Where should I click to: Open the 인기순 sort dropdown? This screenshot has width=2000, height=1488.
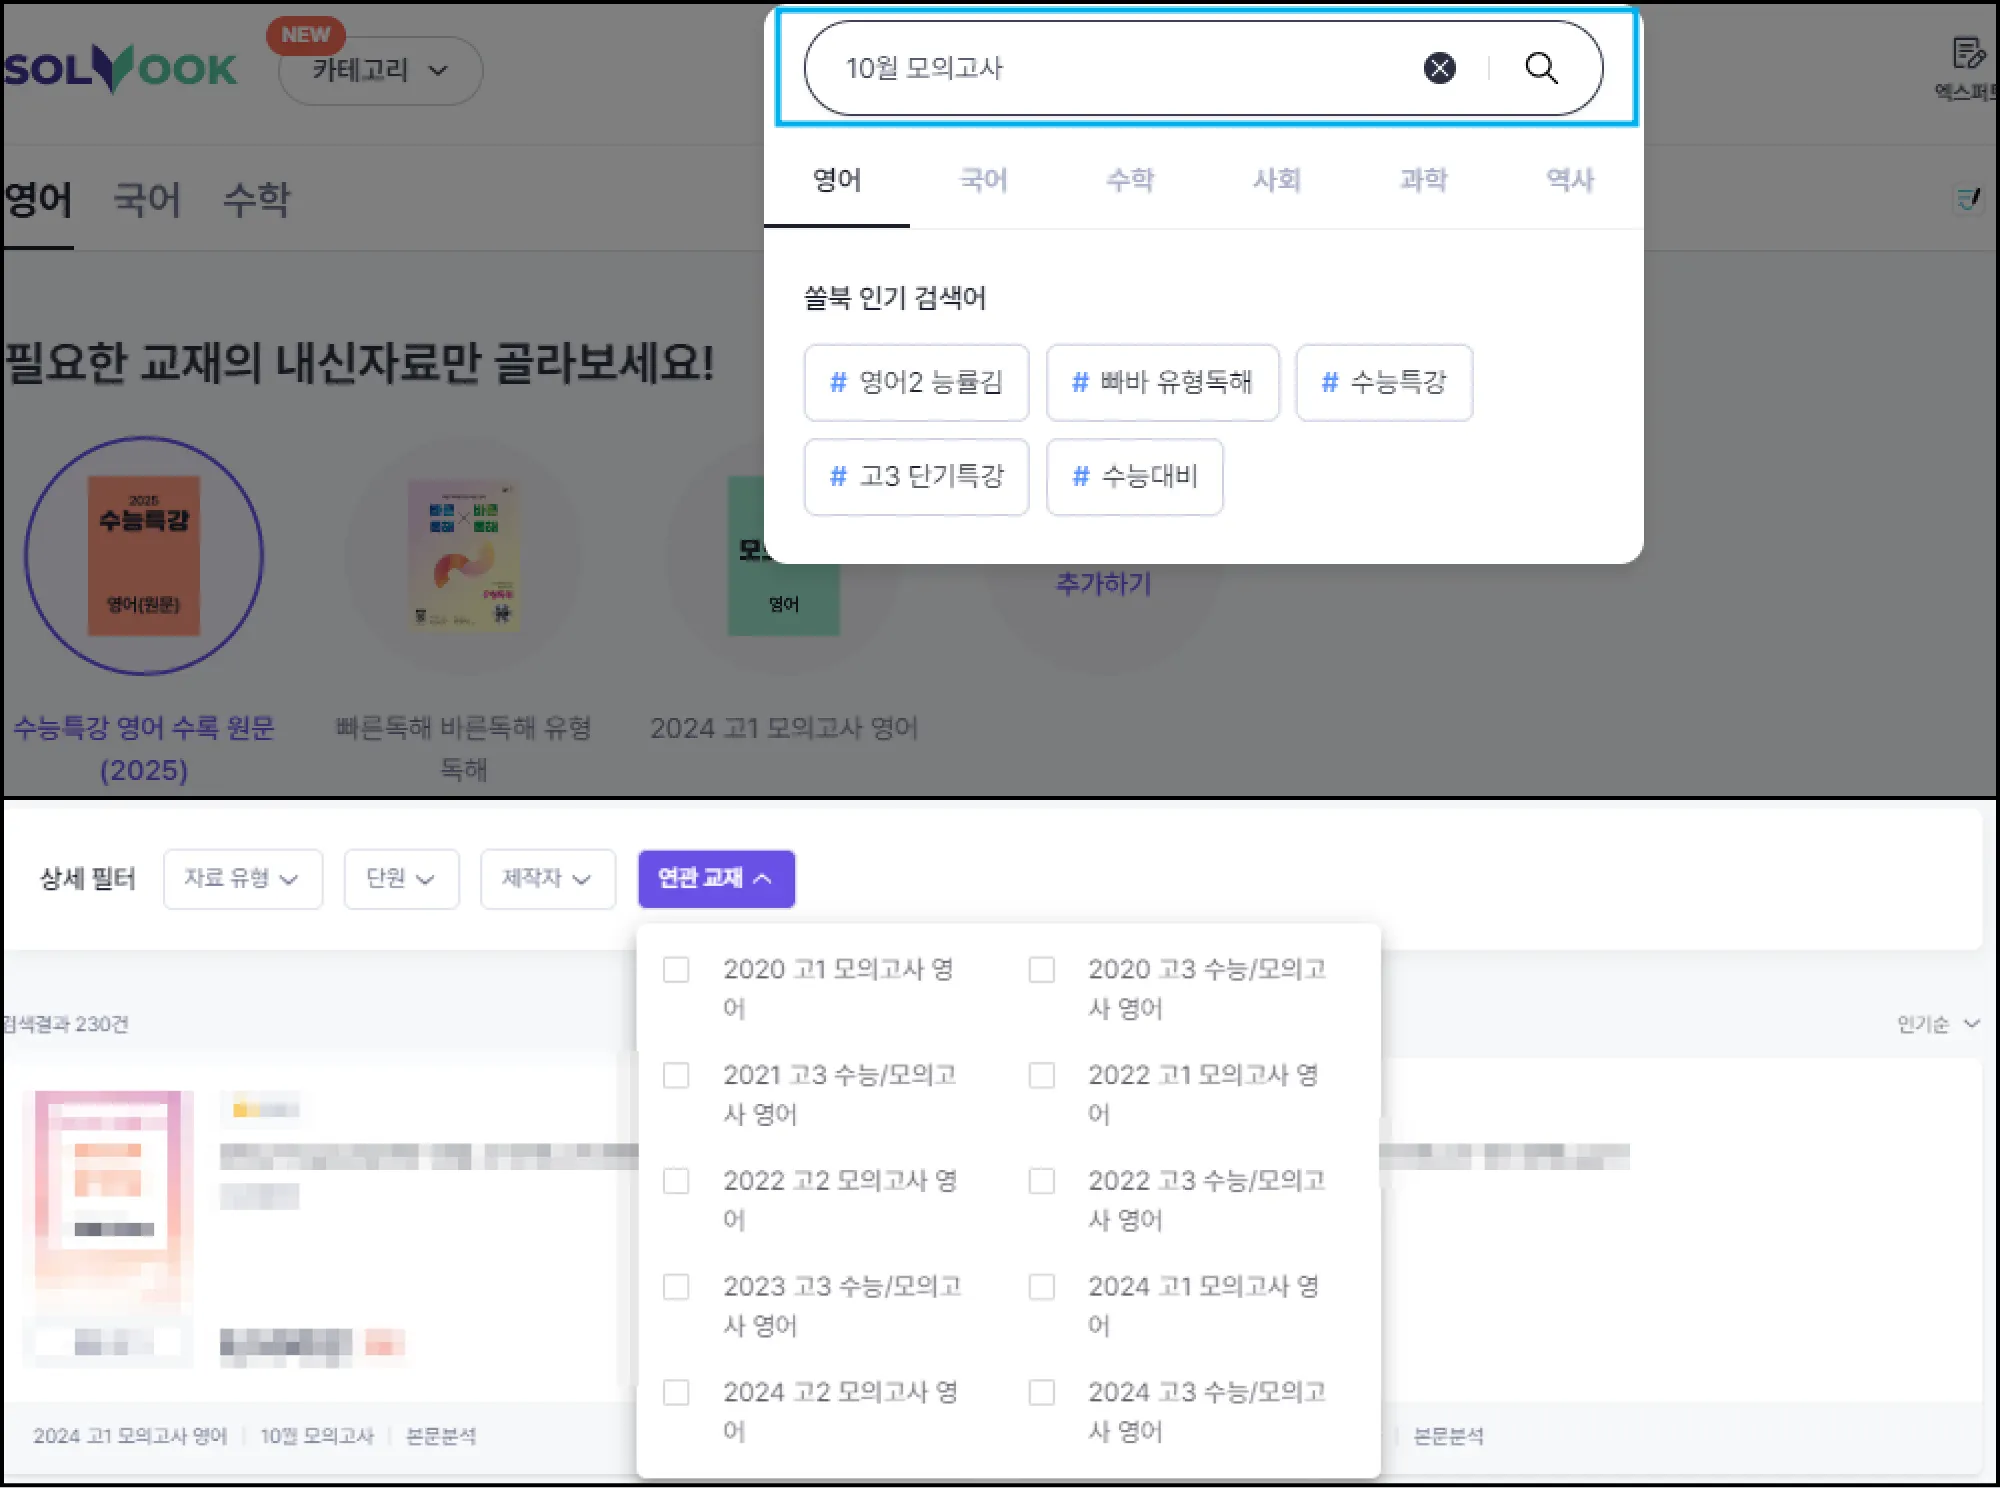pyautogui.click(x=1937, y=1024)
